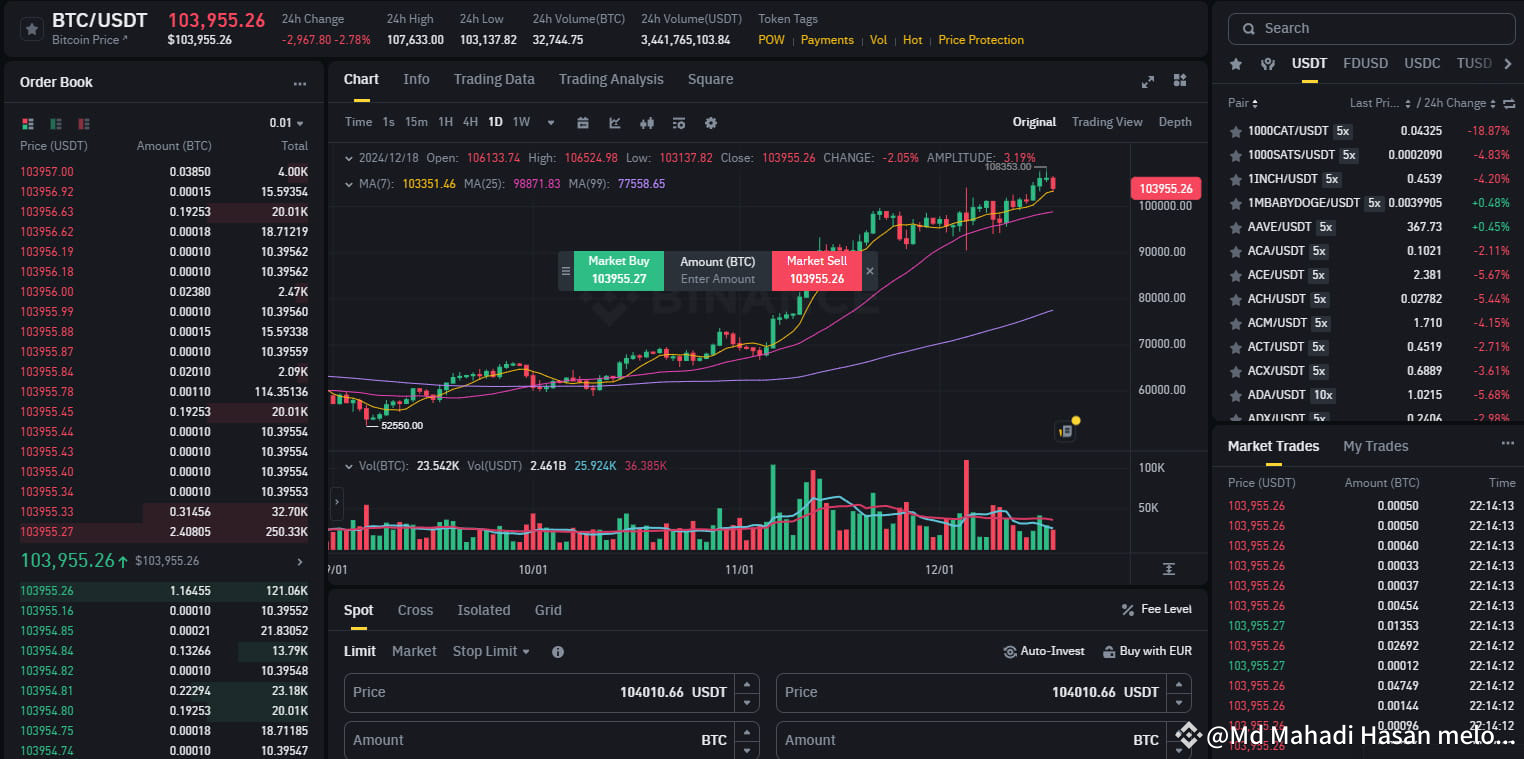Open the Trading Analysis tab
The width and height of the screenshot is (1524, 759).
(x=611, y=79)
